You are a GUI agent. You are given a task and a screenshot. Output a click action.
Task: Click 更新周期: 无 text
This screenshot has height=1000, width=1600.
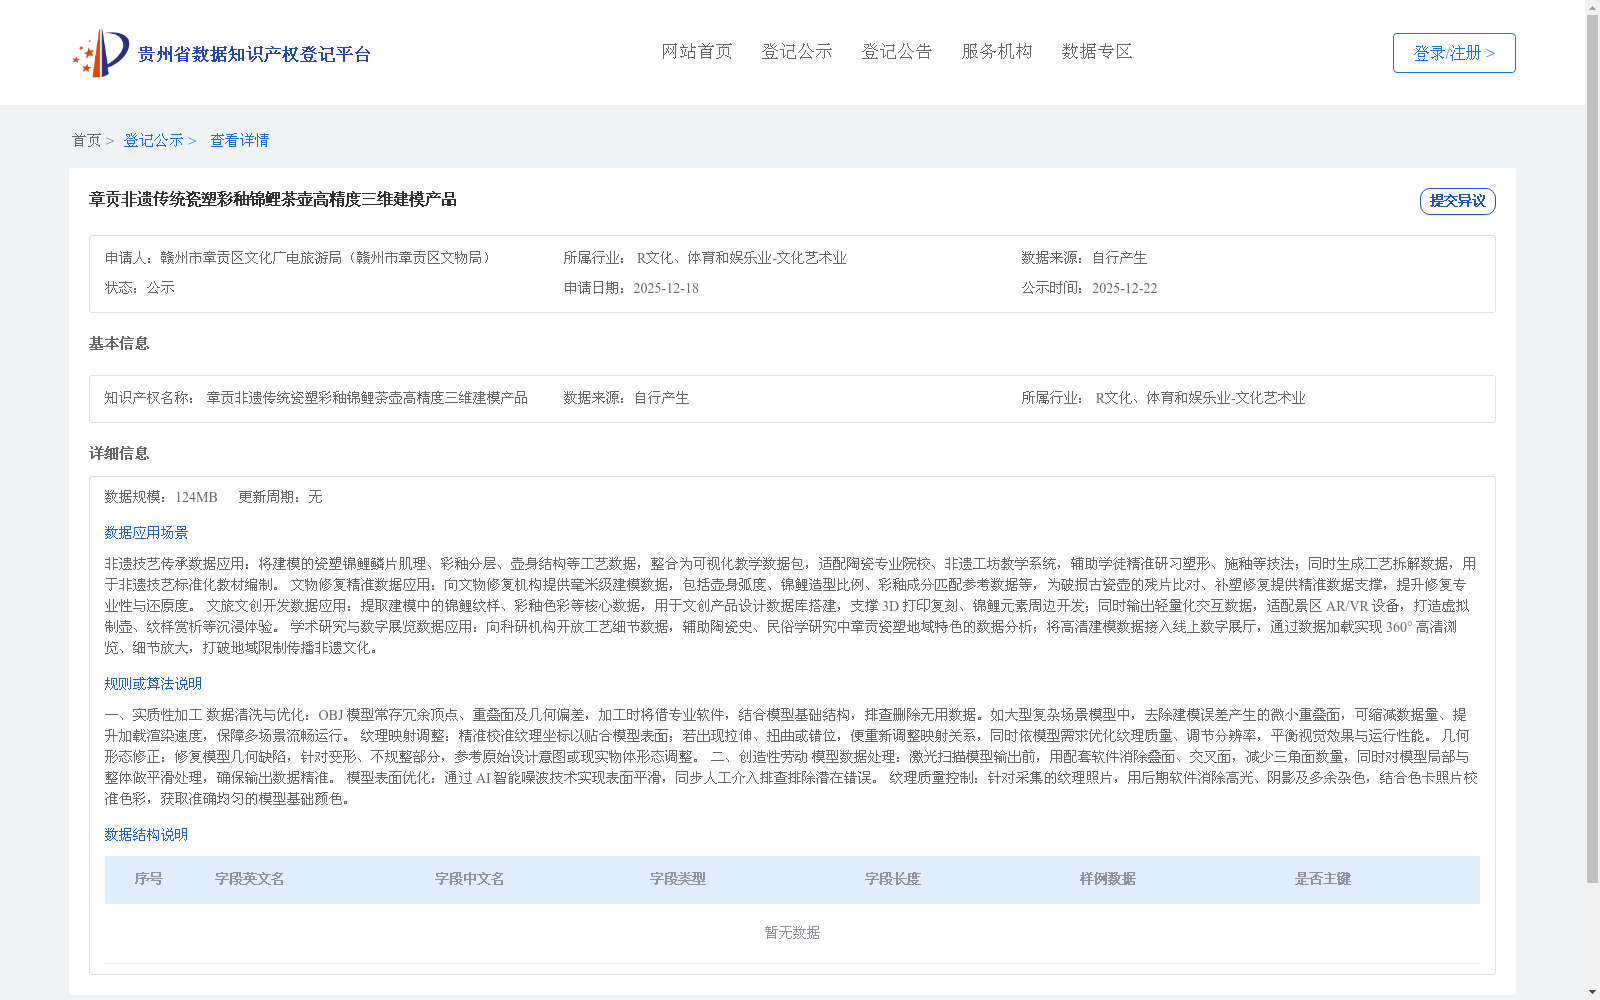pos(280,497)
